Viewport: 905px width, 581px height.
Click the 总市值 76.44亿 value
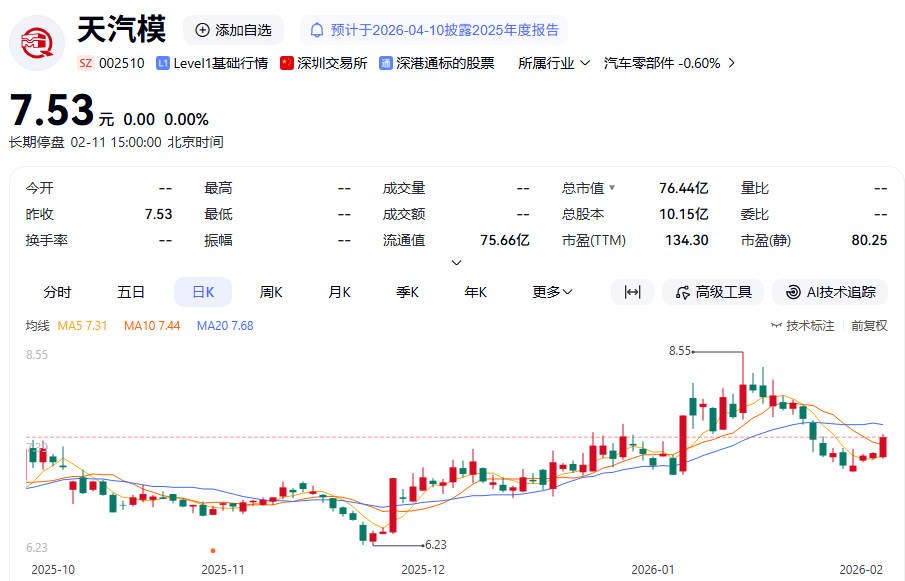click(683, 188)
